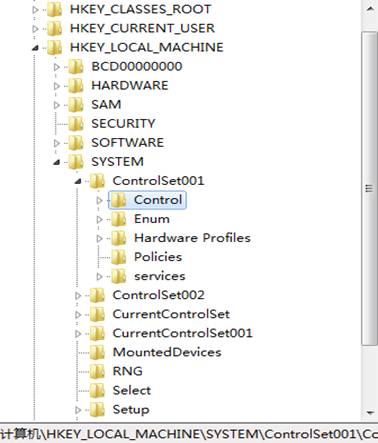Collapse the SYSTEM node arrow

(x=57, y=163)
